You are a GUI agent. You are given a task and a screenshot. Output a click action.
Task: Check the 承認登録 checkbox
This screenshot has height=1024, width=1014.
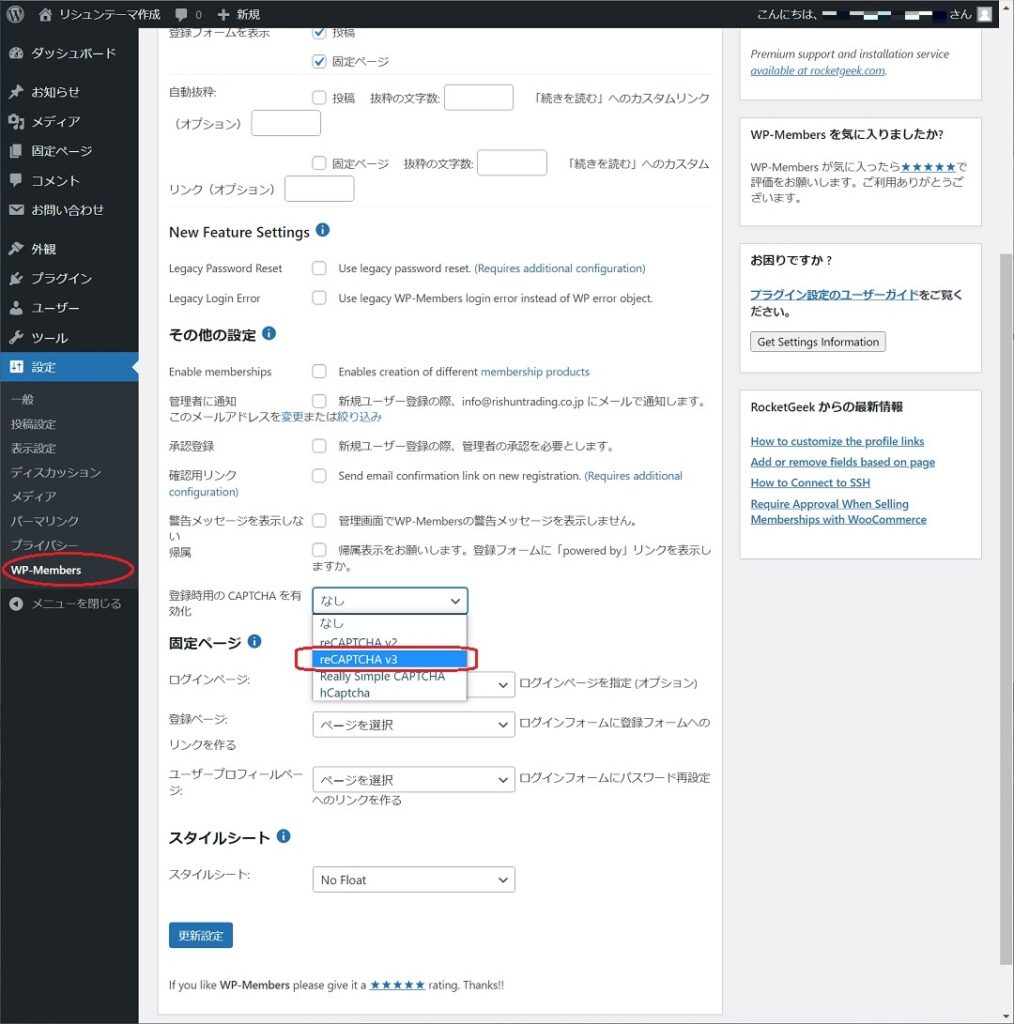coord(319,445)
